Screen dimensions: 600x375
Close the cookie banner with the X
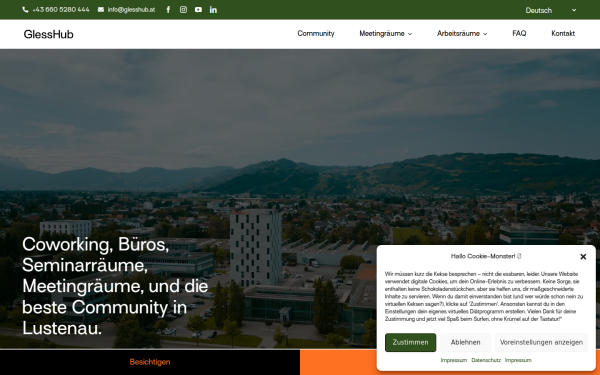click(583, 257)
